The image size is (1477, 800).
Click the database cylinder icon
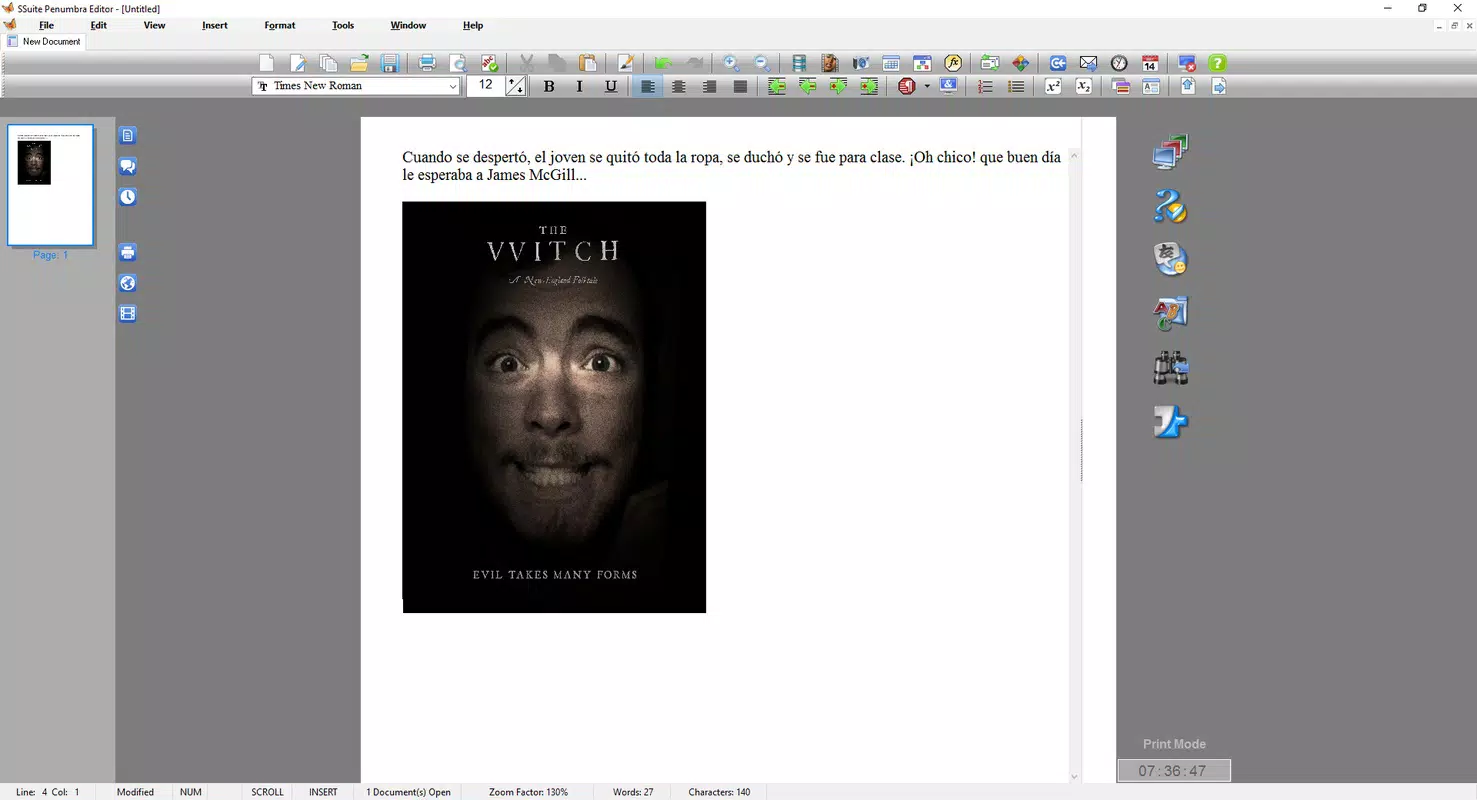[x=799, y=63]
